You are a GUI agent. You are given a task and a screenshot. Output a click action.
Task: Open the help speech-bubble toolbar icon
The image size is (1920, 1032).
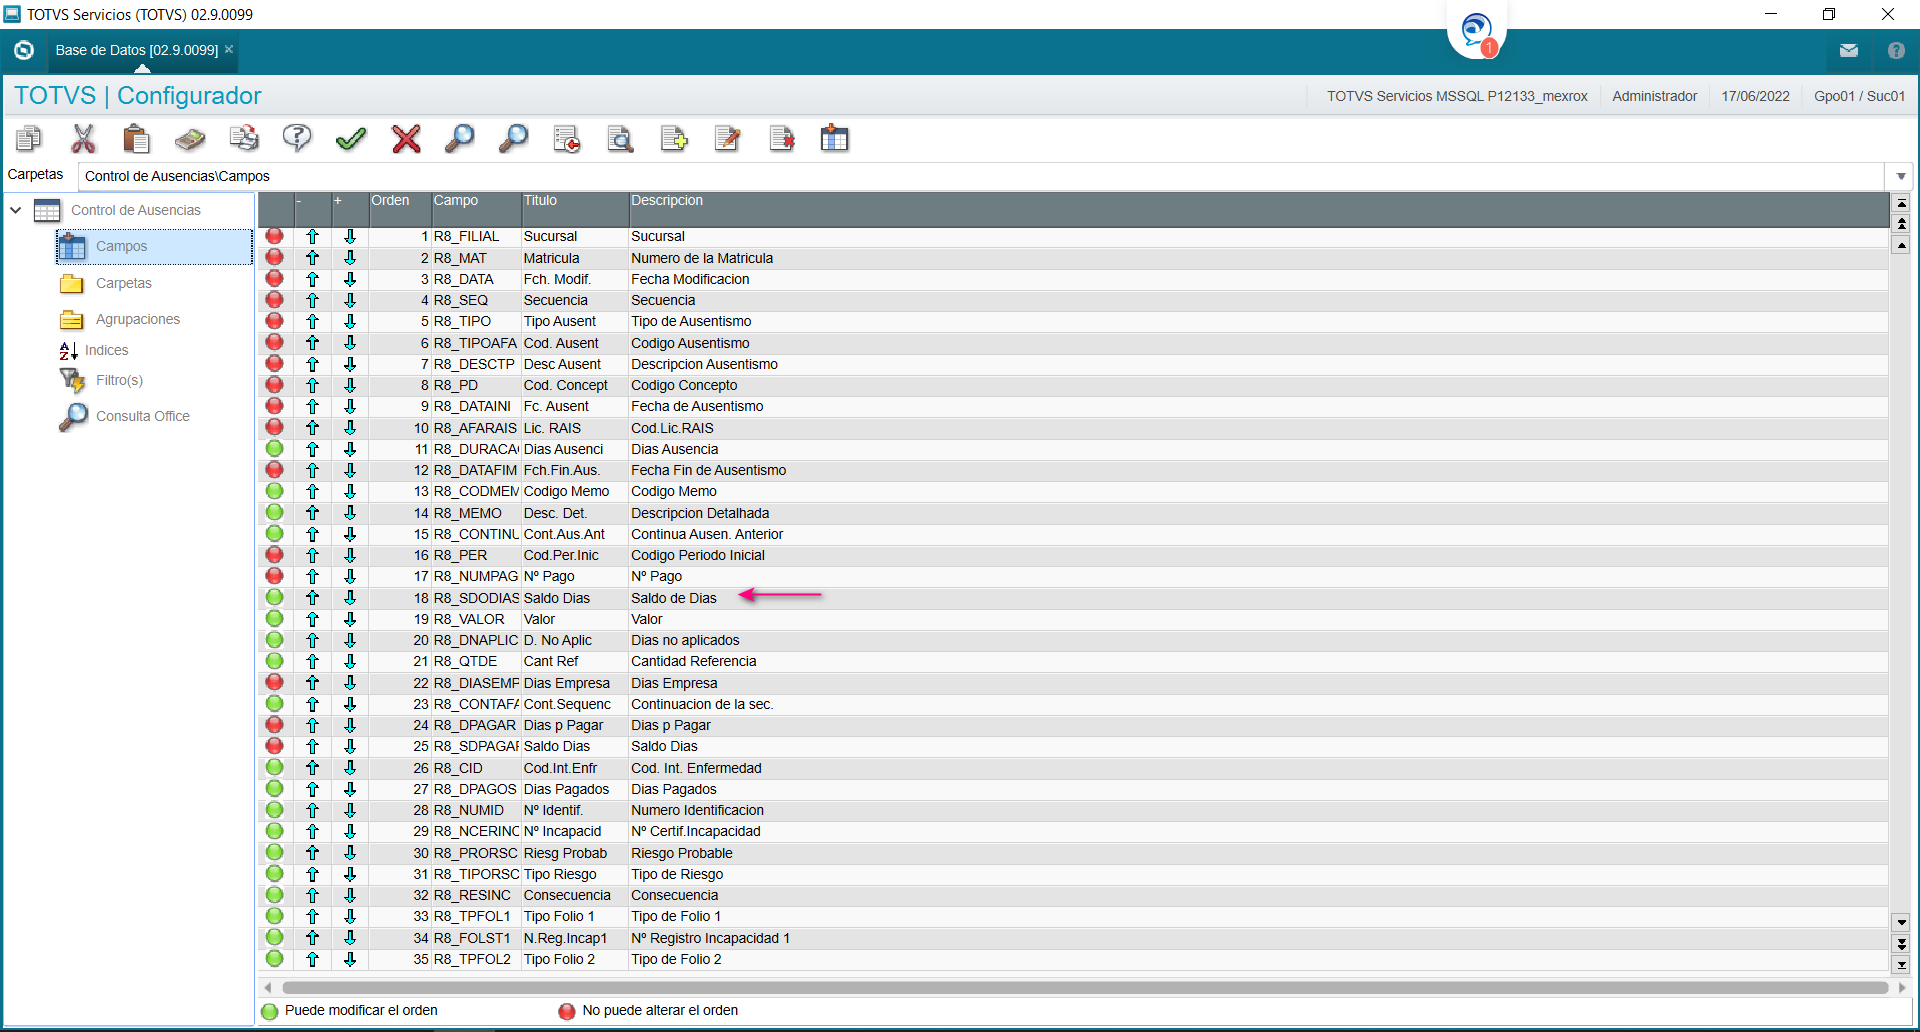tap(297, 138)
